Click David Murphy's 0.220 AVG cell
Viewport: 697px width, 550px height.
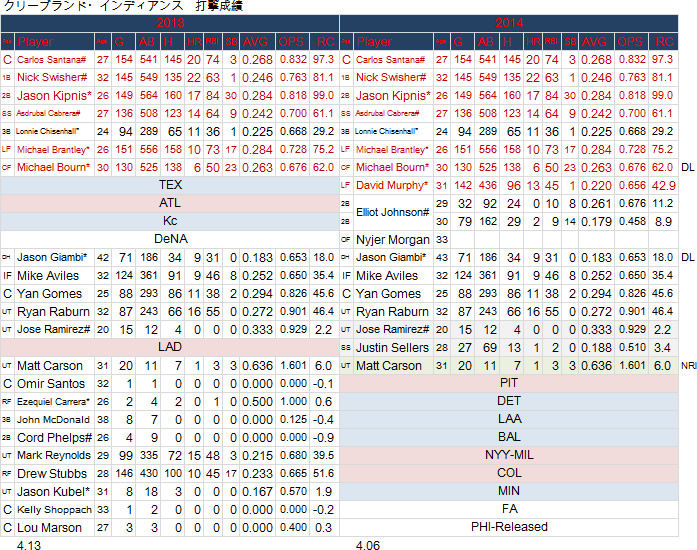click(x=596, y=185)
